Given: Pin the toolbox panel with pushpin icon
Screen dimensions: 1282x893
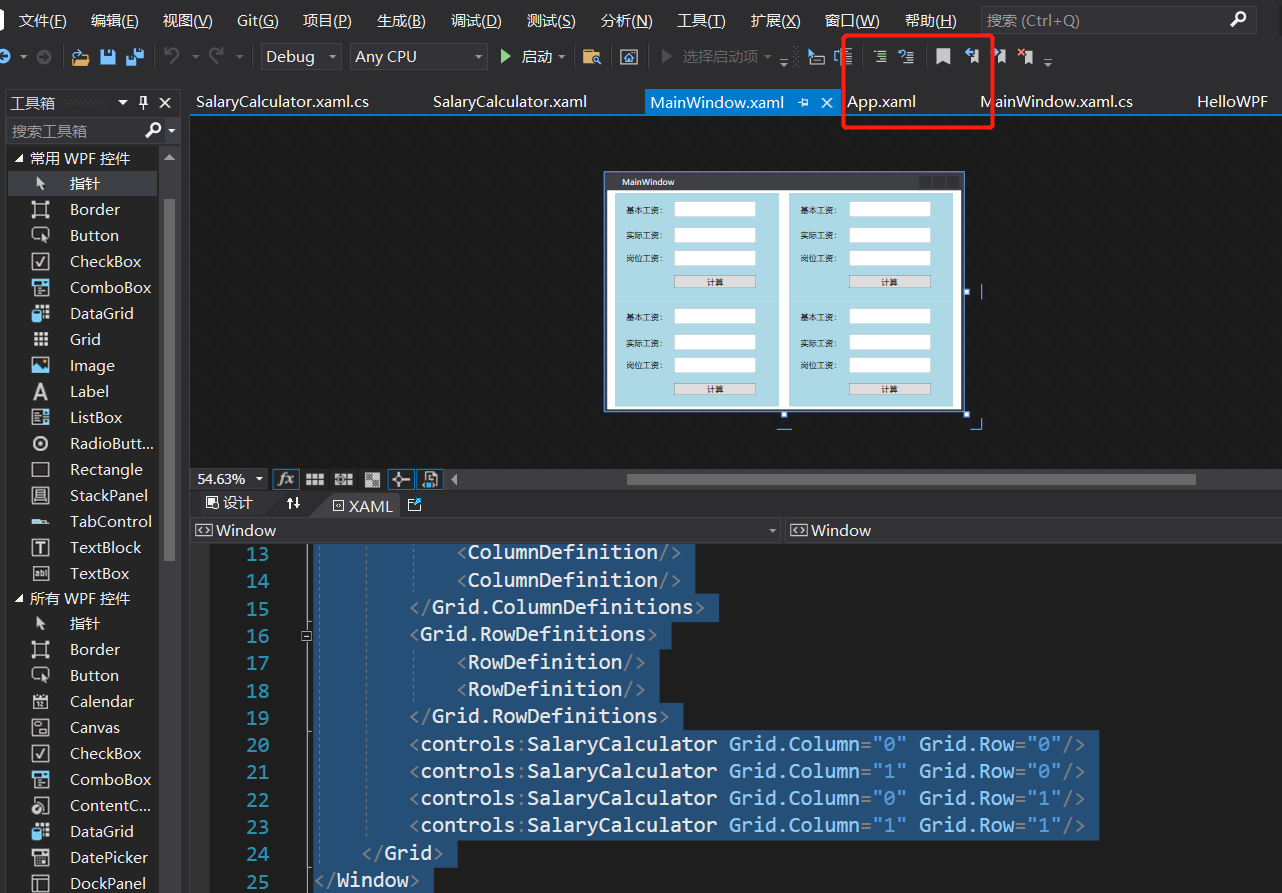Looking at the screenshot, I should 144,102.
